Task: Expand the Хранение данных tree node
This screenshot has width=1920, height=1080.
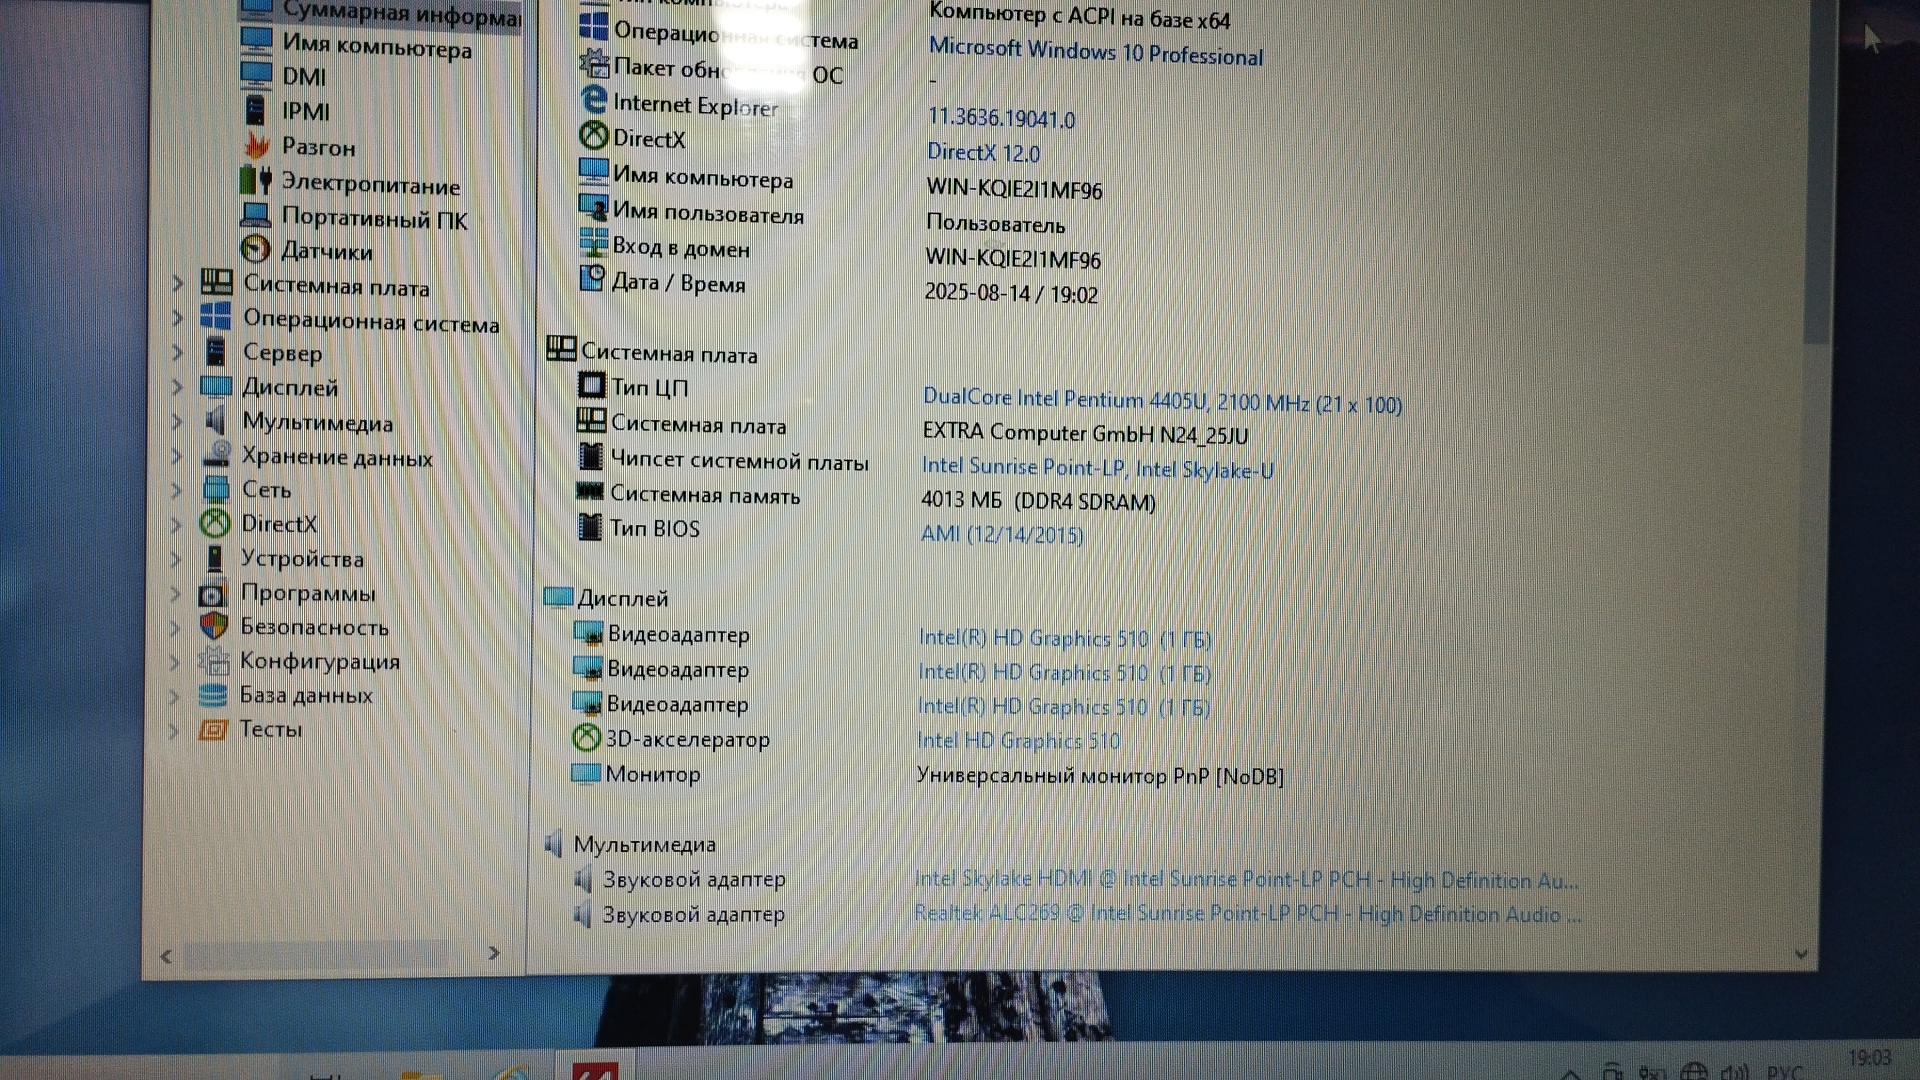Action: [x=177, y=456]
